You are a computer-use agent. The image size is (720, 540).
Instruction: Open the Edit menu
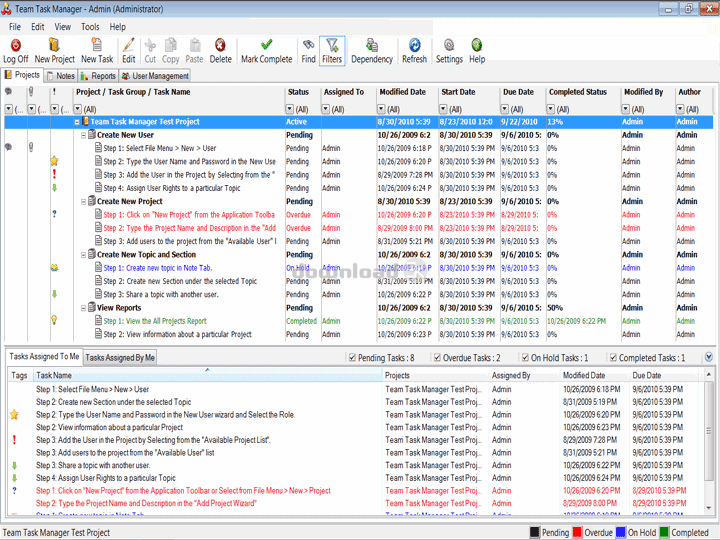point(38,27)
